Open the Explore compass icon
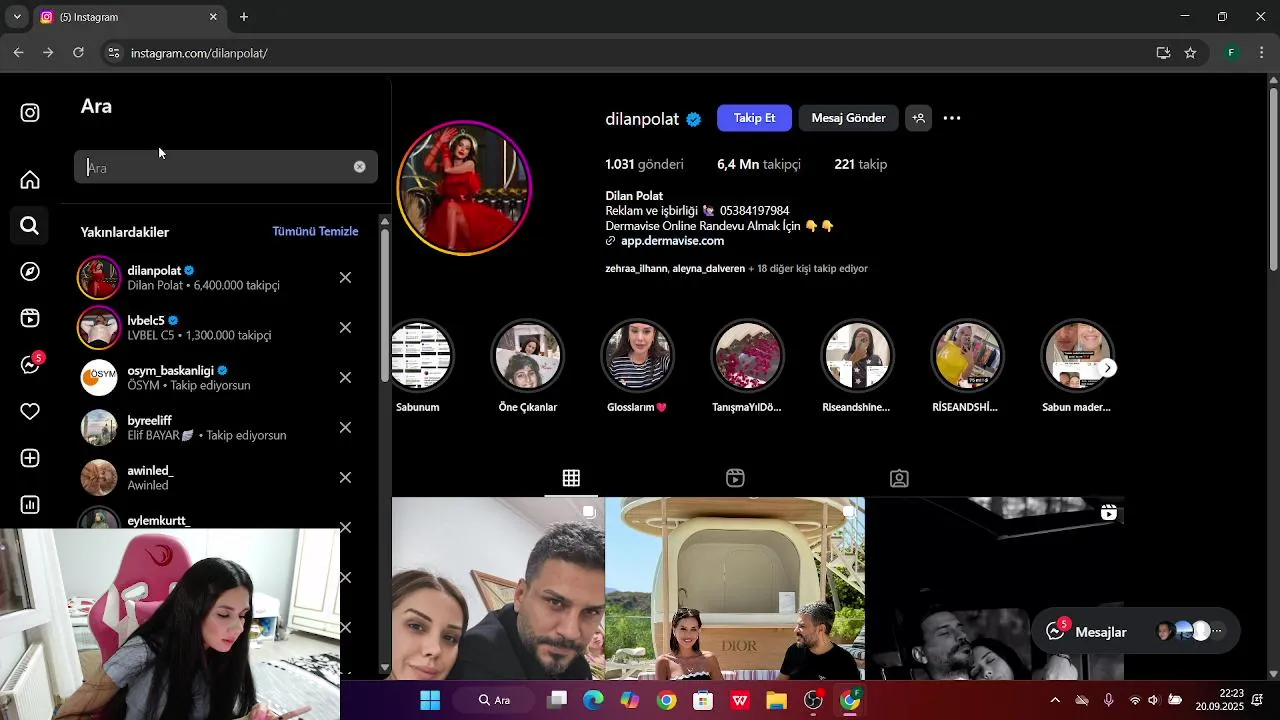This screenshot has height=720, width=1280. point(30,272)
